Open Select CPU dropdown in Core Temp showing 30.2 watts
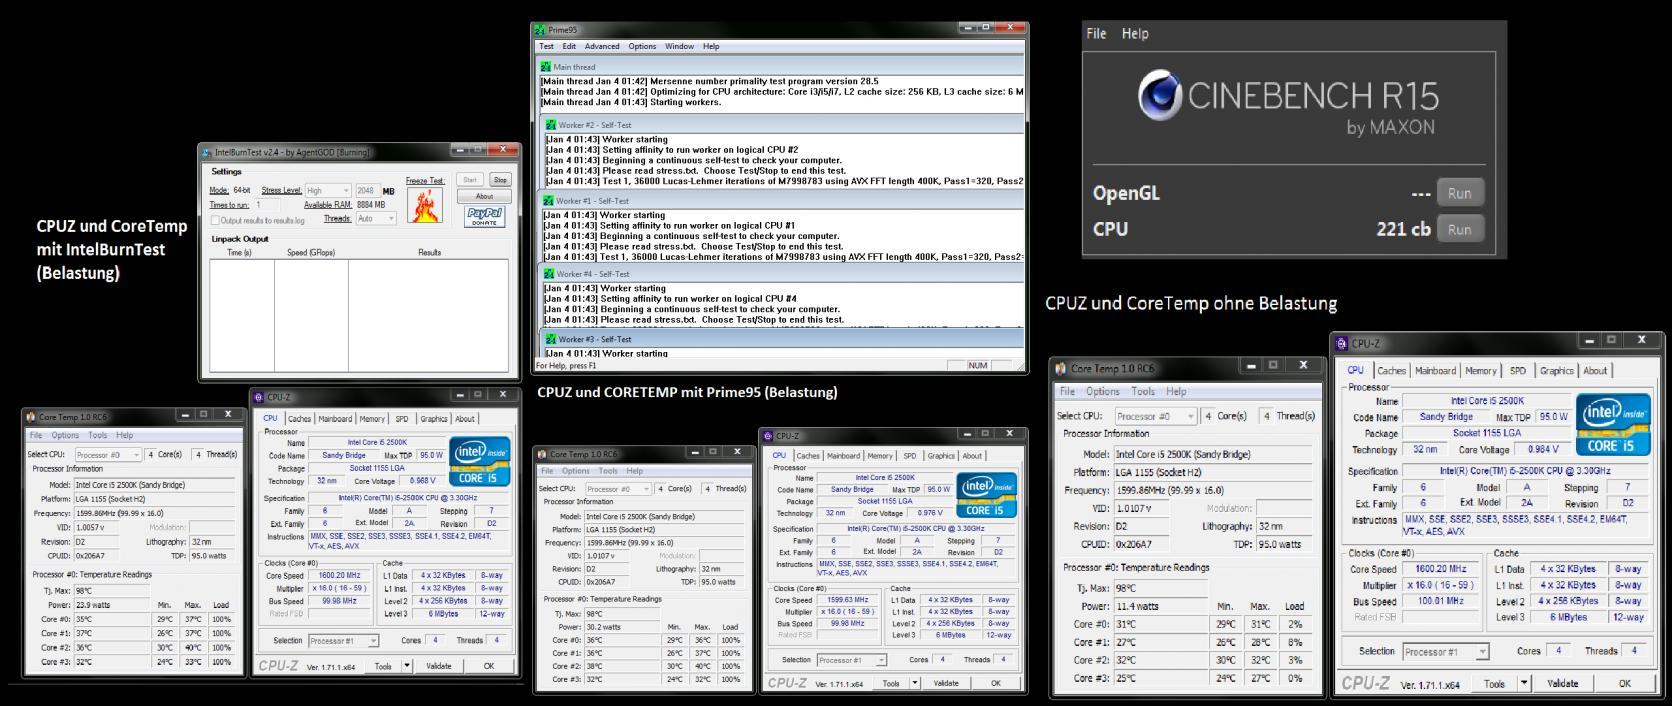This screenshot has width=1672, height=706. [616, 489]
